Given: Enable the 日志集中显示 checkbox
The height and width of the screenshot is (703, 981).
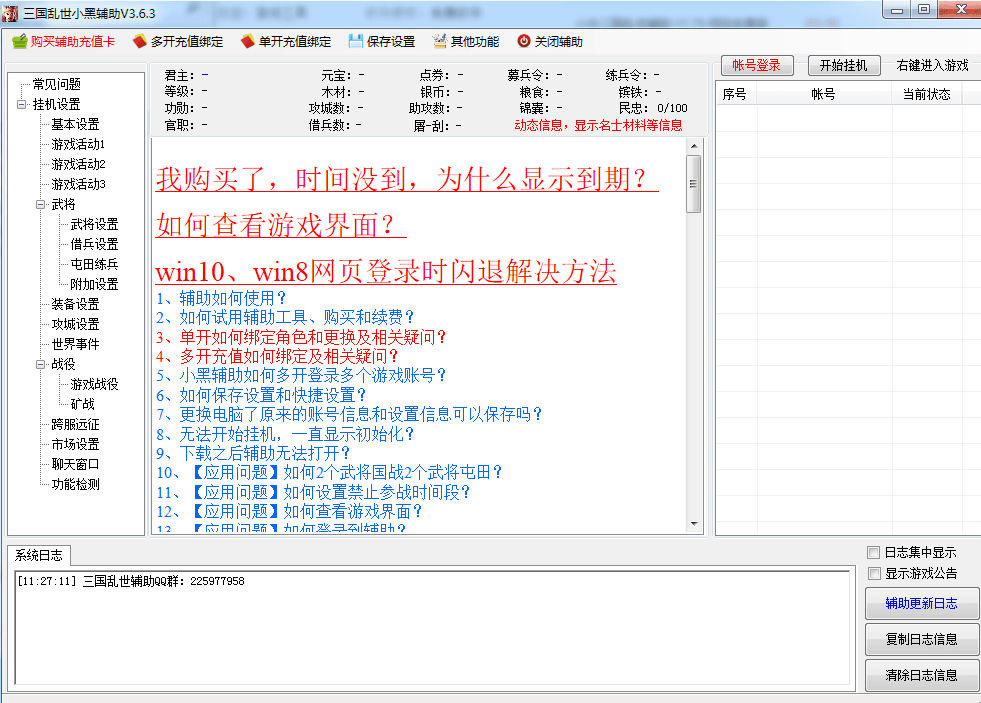Looking at the screenshot, I should point(874,553).
